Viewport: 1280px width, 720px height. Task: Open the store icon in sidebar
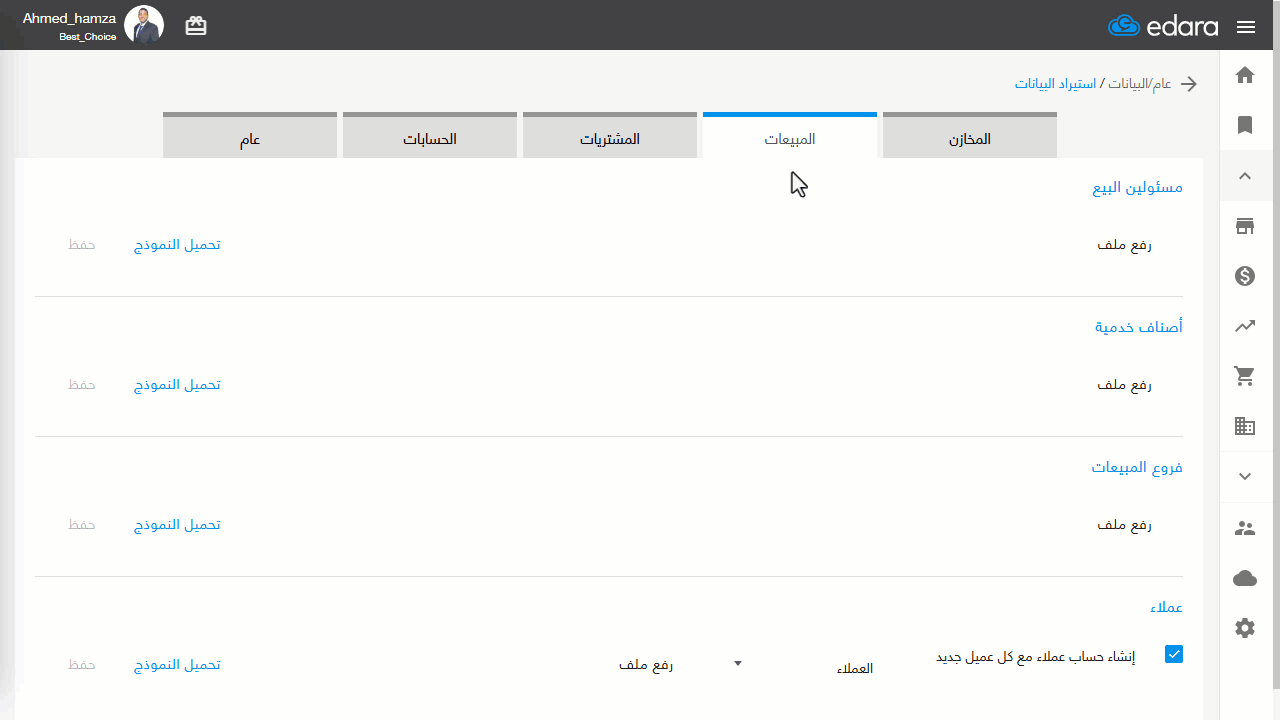(x=1245, y=226)
